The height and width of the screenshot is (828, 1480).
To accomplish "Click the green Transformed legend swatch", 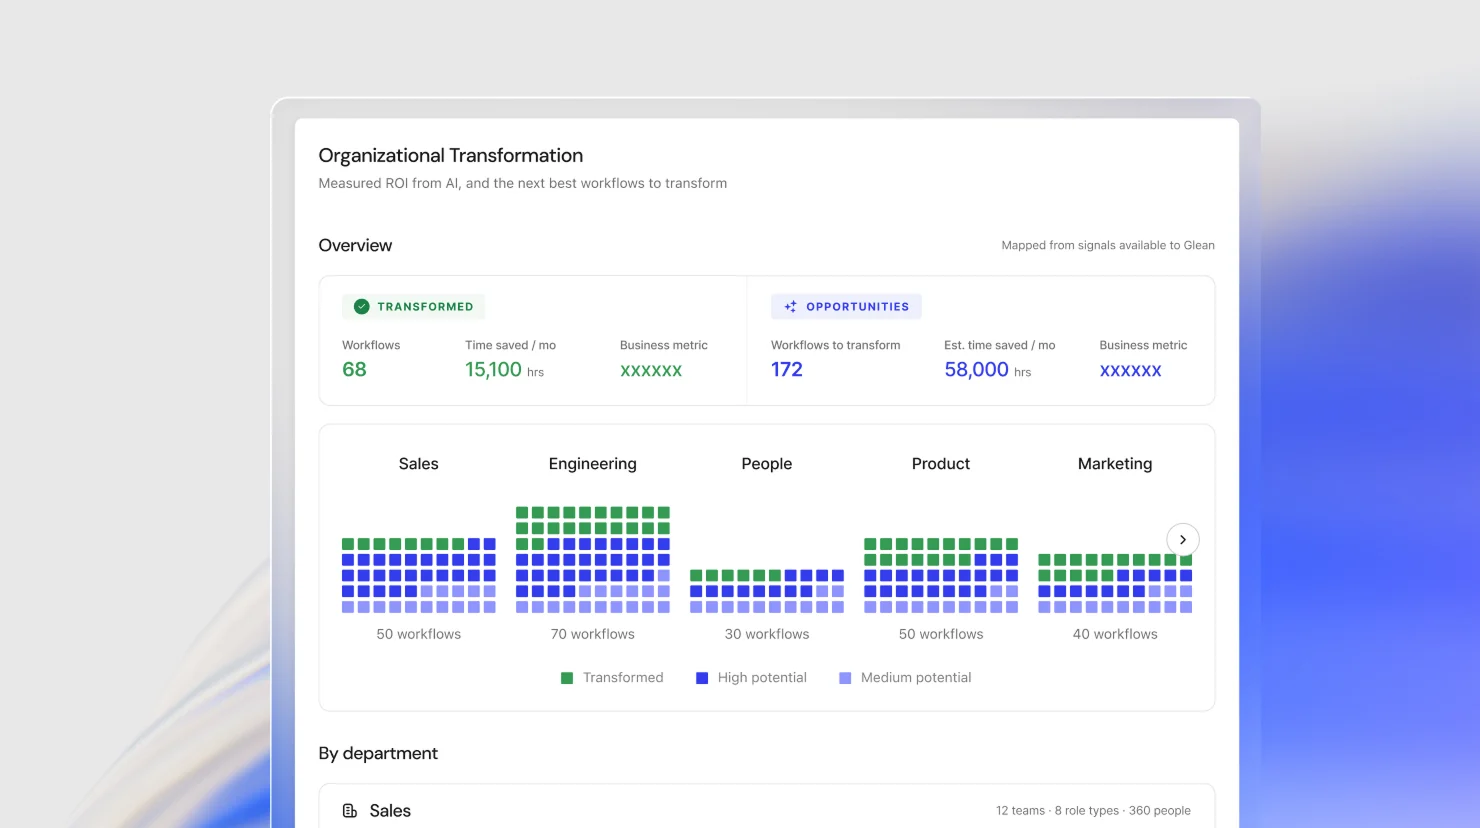I will coord(567,678).
